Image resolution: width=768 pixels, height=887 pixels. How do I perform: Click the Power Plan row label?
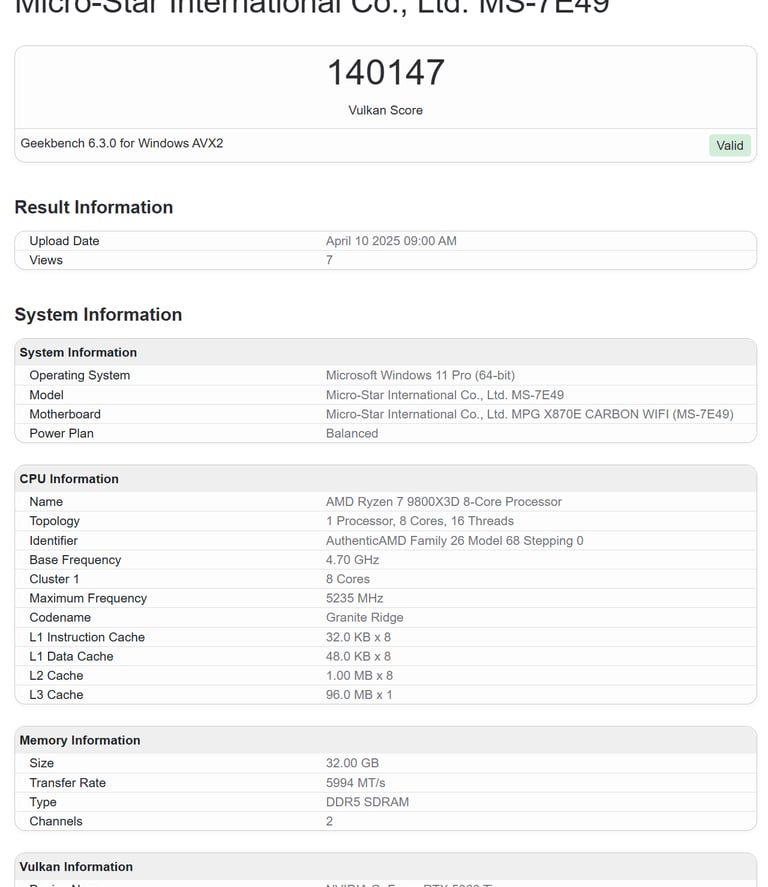click(62, 433)
